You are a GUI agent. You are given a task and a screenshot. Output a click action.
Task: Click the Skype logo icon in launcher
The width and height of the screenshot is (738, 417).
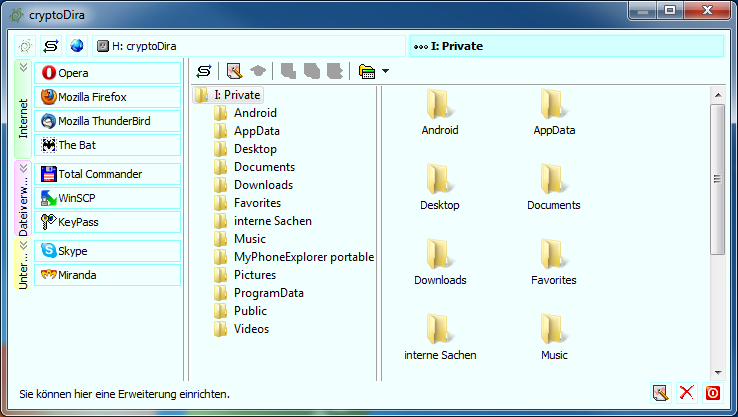48,250
